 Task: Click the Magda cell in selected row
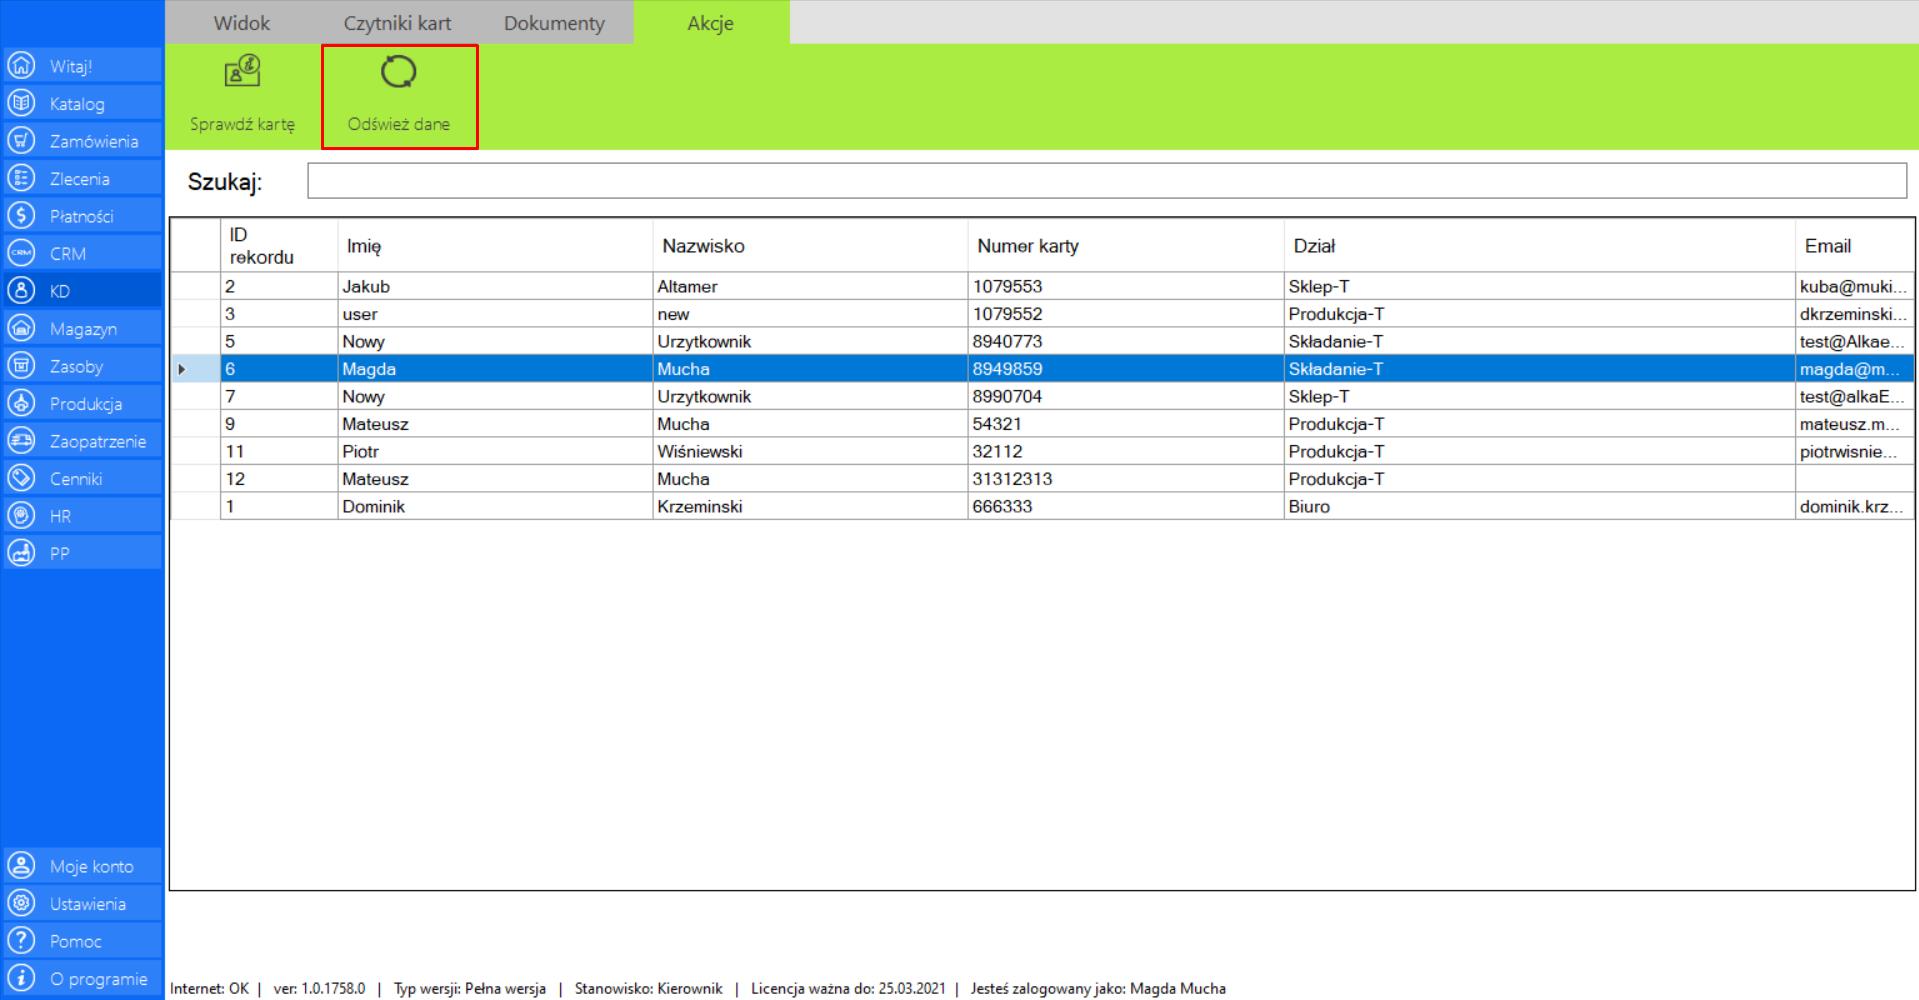click(495, 369)
